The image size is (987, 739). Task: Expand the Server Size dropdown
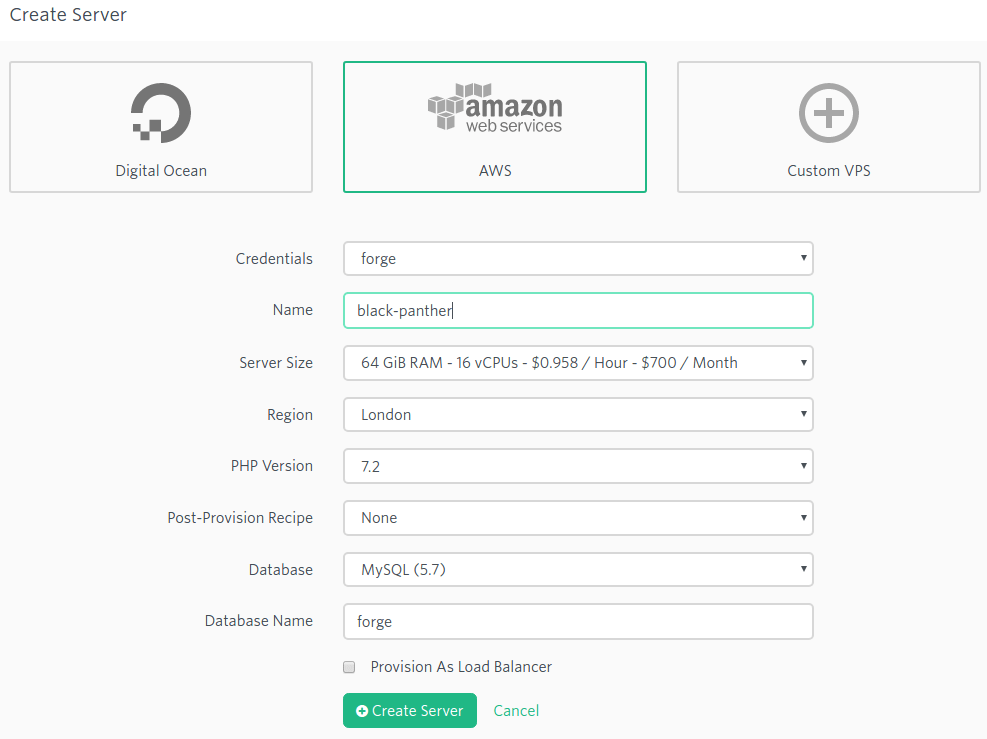(578, 363)
